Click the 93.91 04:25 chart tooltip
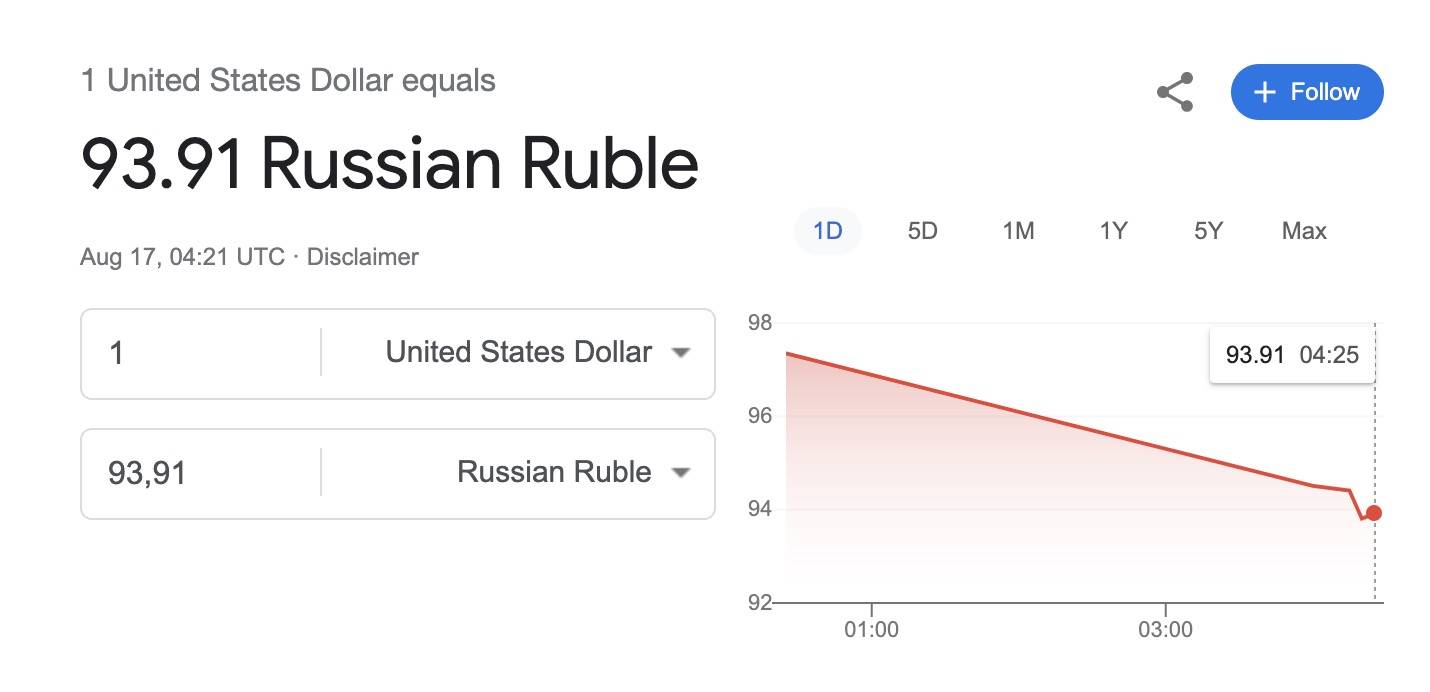 click(x=1292, y=355)
